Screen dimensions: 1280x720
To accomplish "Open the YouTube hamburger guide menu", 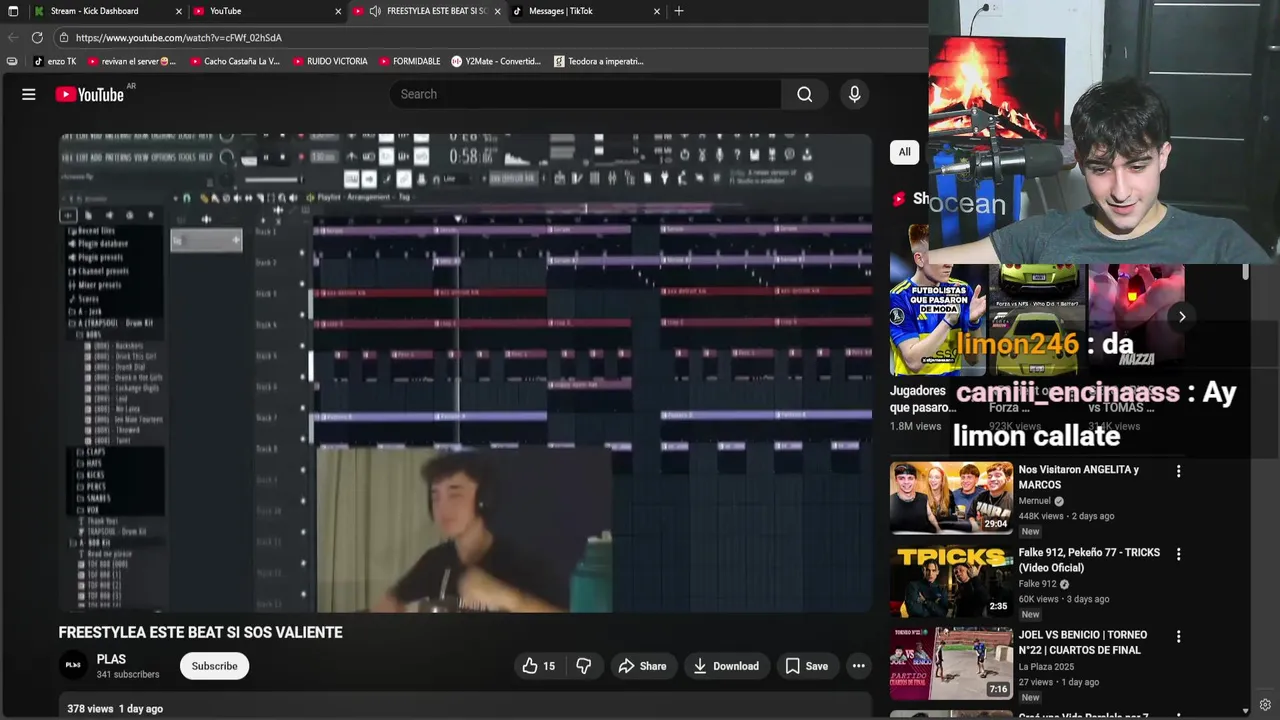I will click(29, 94).
